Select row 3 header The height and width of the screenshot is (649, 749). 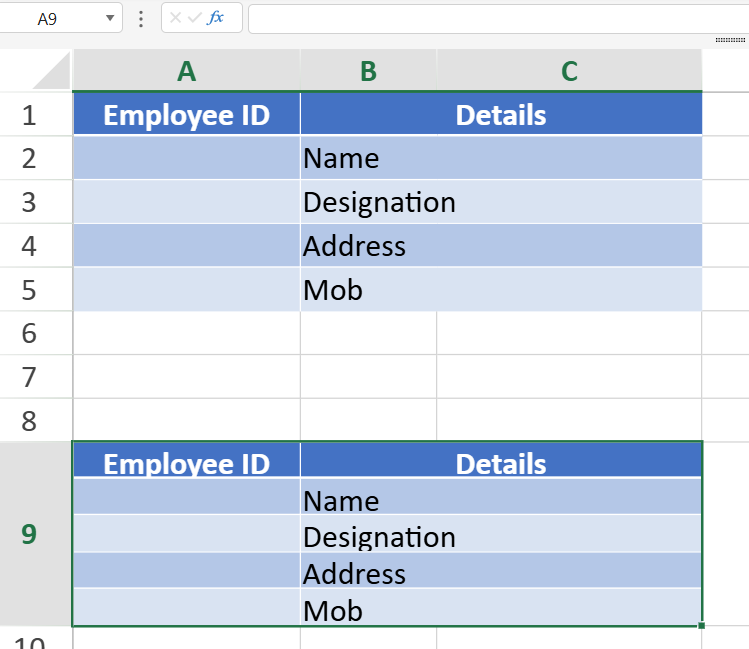pyautogui.click(x=35, y=202)
